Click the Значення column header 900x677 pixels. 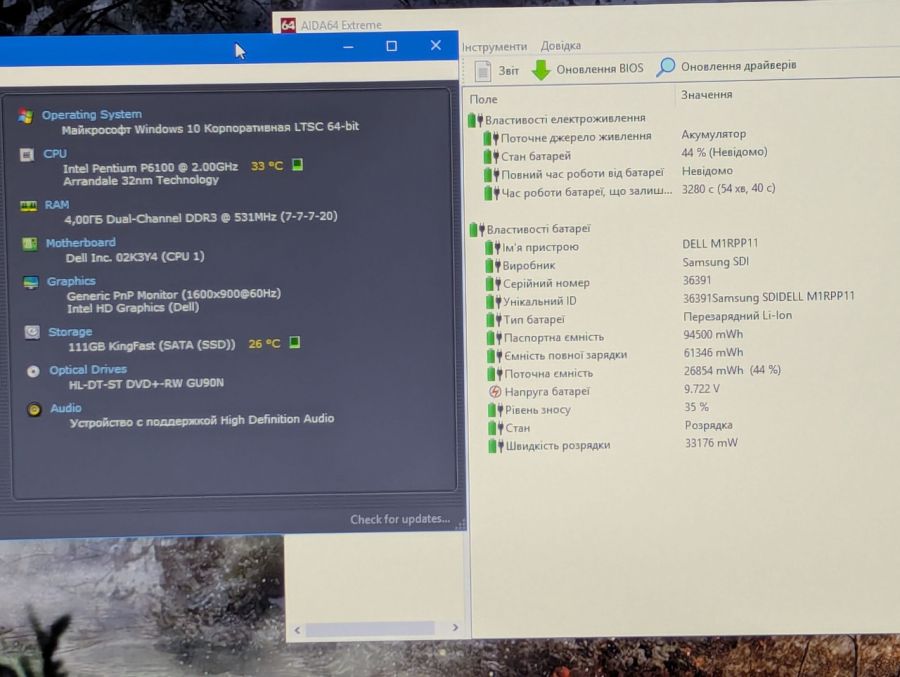pos(707,95)
